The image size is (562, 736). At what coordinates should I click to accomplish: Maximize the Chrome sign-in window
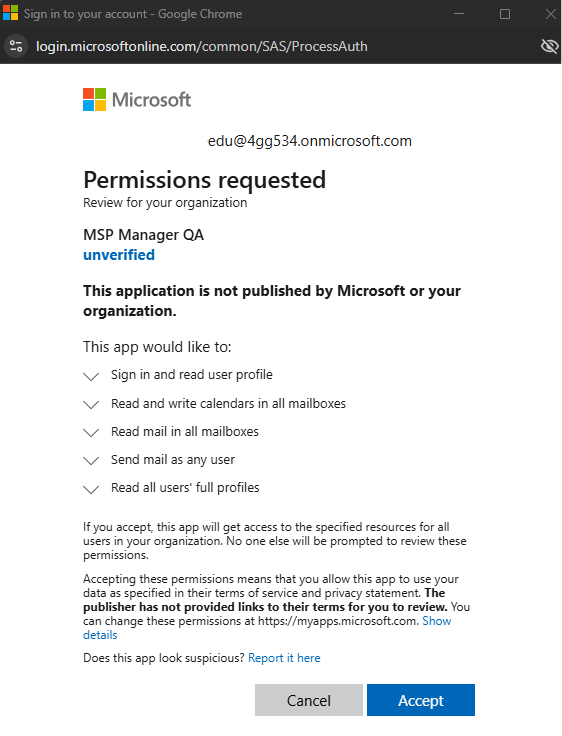click(505, 14)
